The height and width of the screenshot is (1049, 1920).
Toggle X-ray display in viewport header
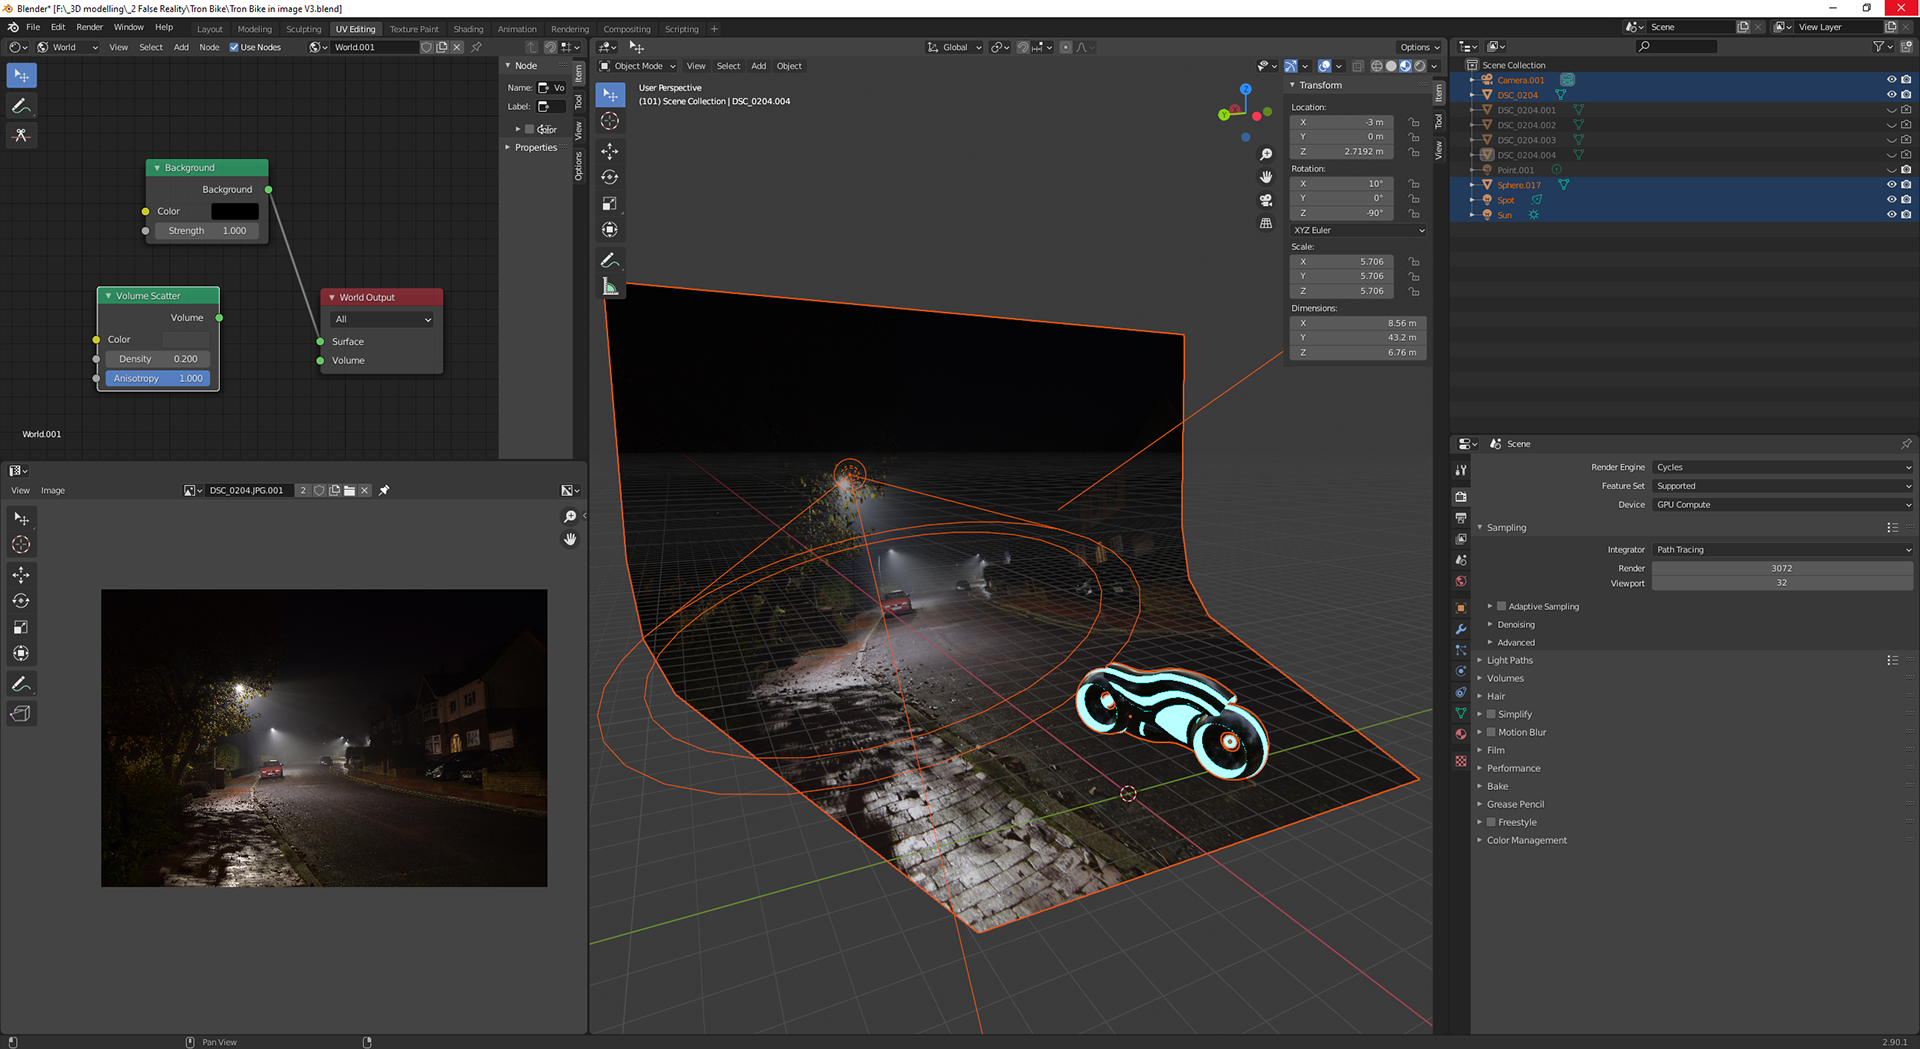click(x=1358, y=66)
